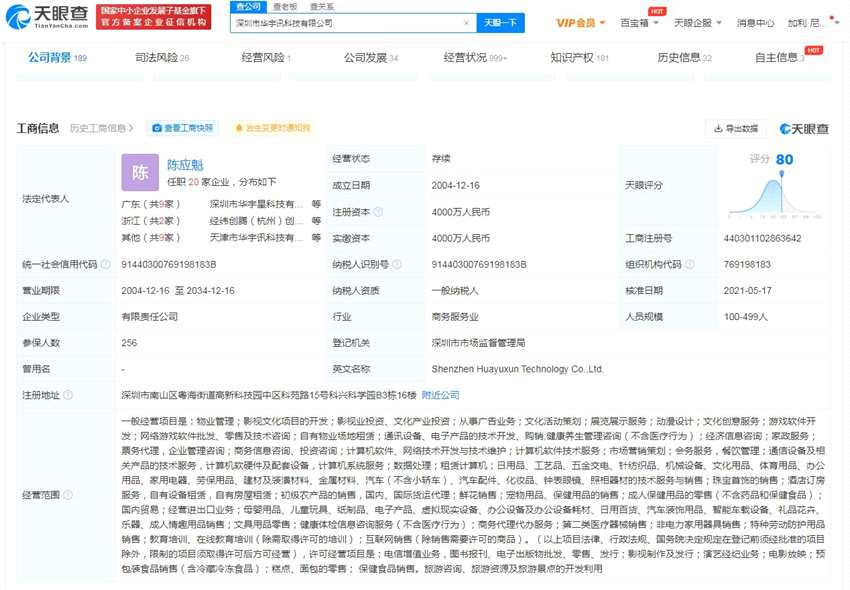Viewport: 850px width, 590px height.
Task: Click 登记机关 value 深圳市市场监督管理局
Action: [478, 343]
